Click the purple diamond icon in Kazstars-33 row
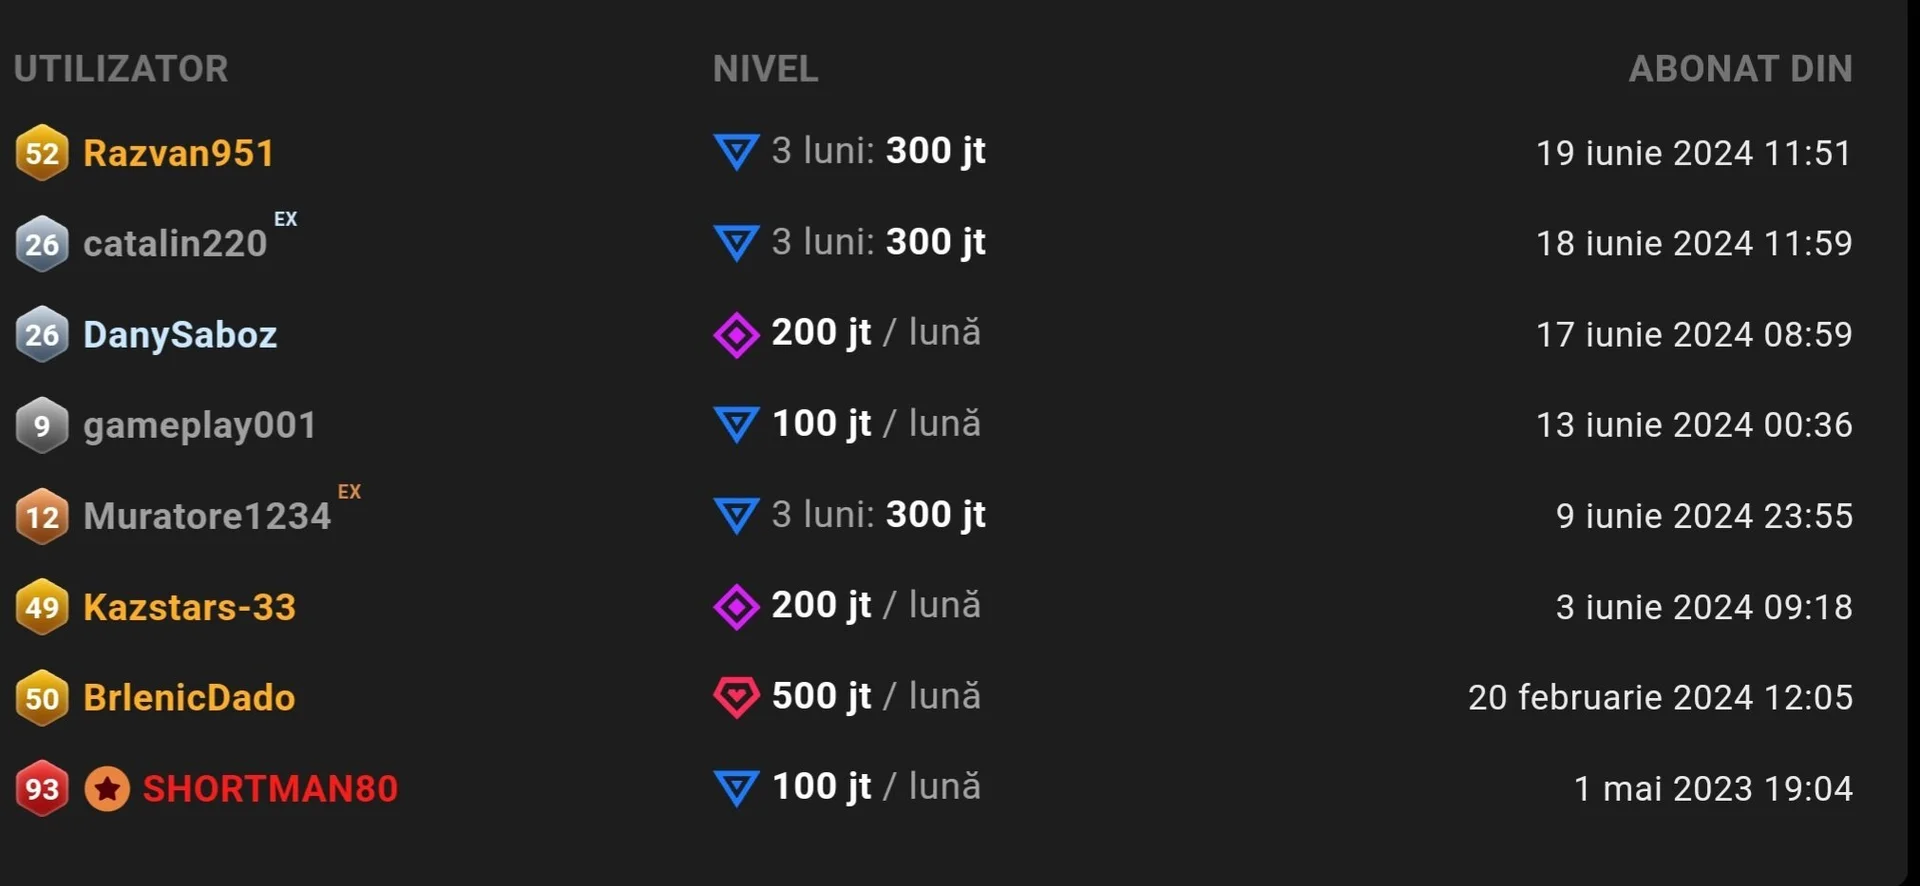1920x886 pixels. click(736, 607)
